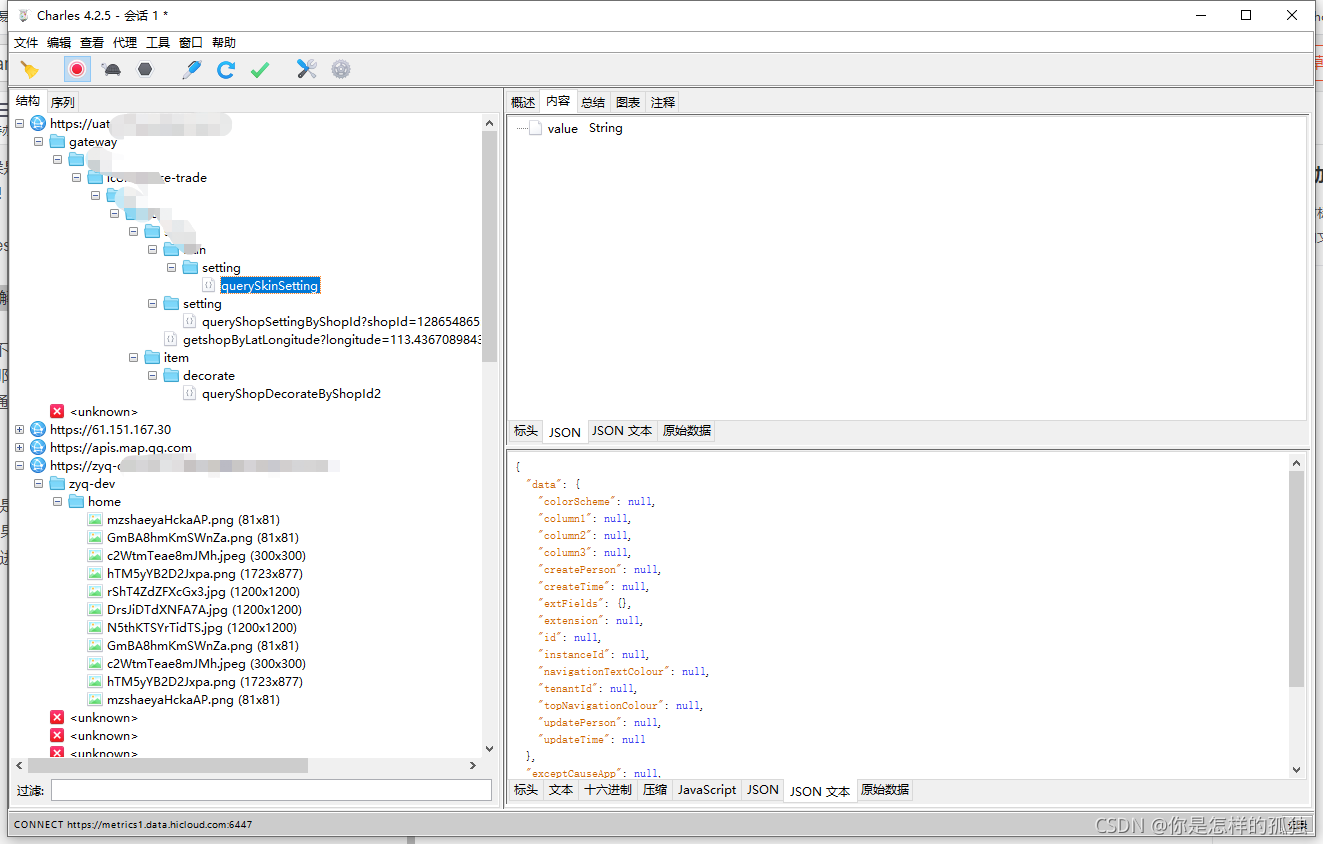Screen dimensions: 1323x844
Task: Open the 代理 menu
Action: 125,42
